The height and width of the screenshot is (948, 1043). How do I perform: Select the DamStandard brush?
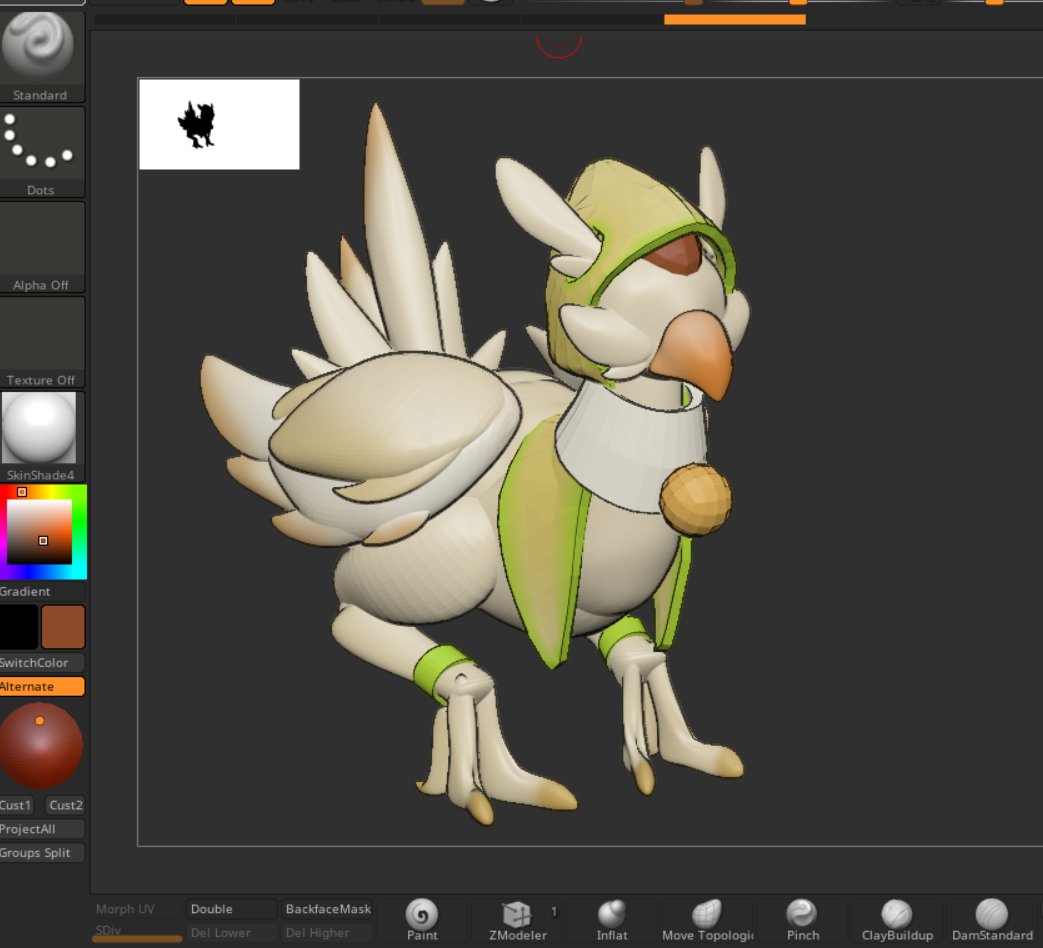[992, 920]
